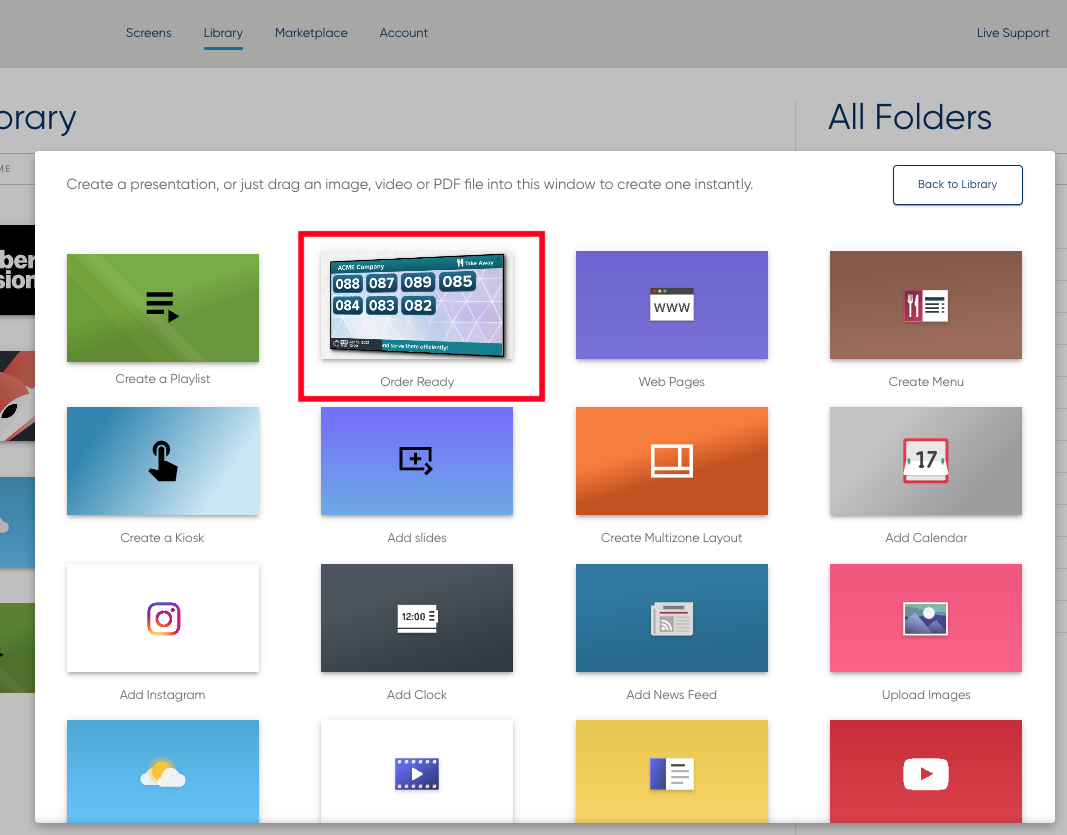1067x835 pixels.
Task: Open the Order Ready template thumbnail
Action: [x=416, y=305]
